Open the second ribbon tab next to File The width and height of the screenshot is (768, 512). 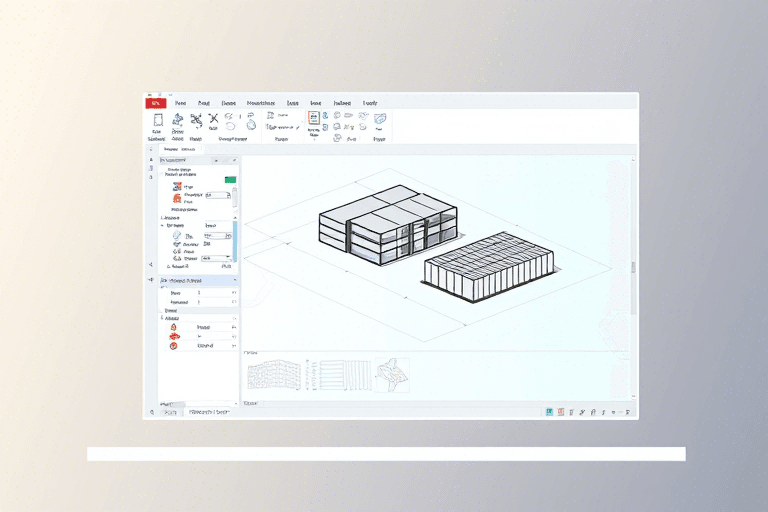(x=180, y=102)
